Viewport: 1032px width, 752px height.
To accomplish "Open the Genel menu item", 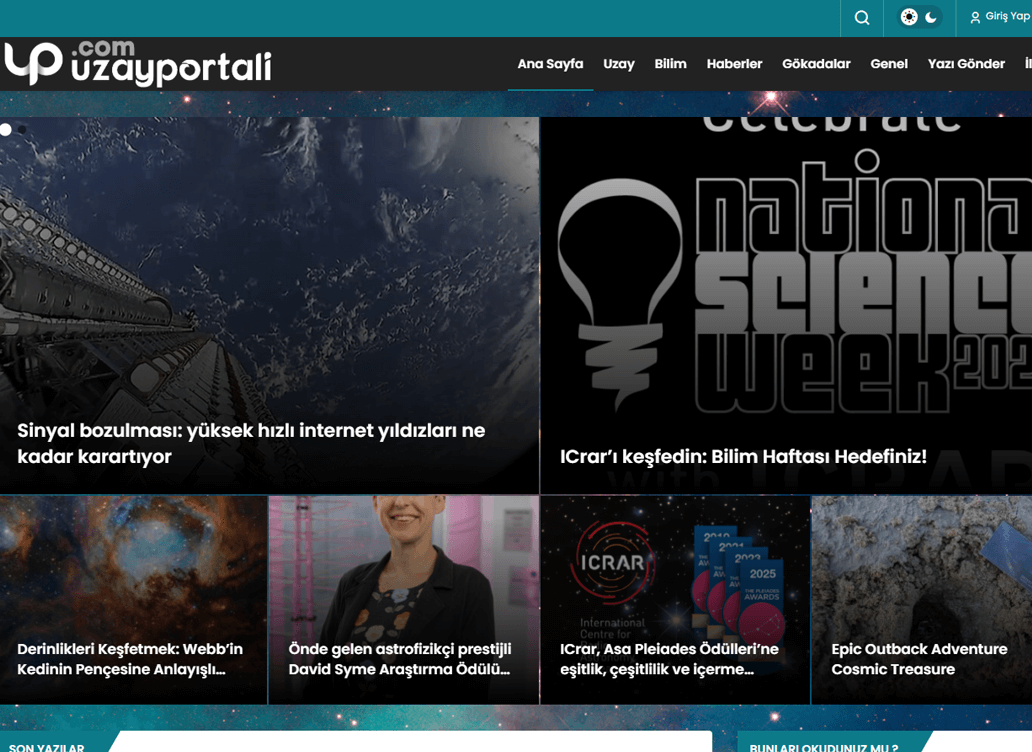I will pos(889,64).
